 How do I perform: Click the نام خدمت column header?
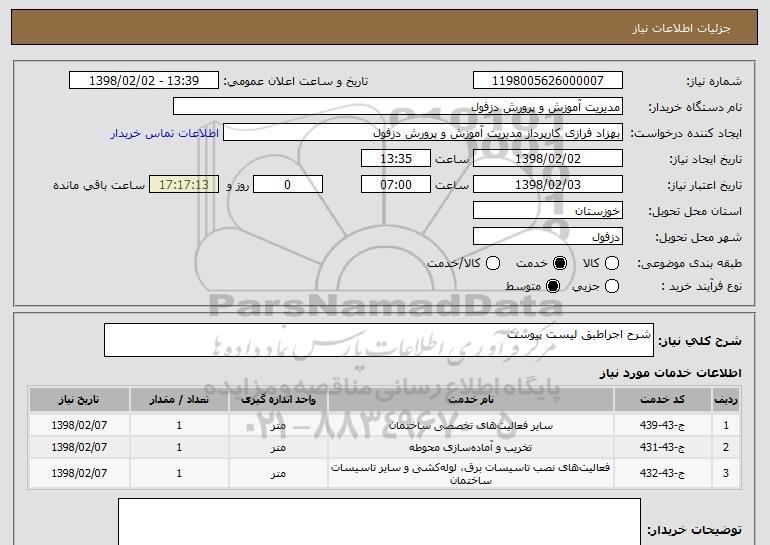[x=470, y=400]
